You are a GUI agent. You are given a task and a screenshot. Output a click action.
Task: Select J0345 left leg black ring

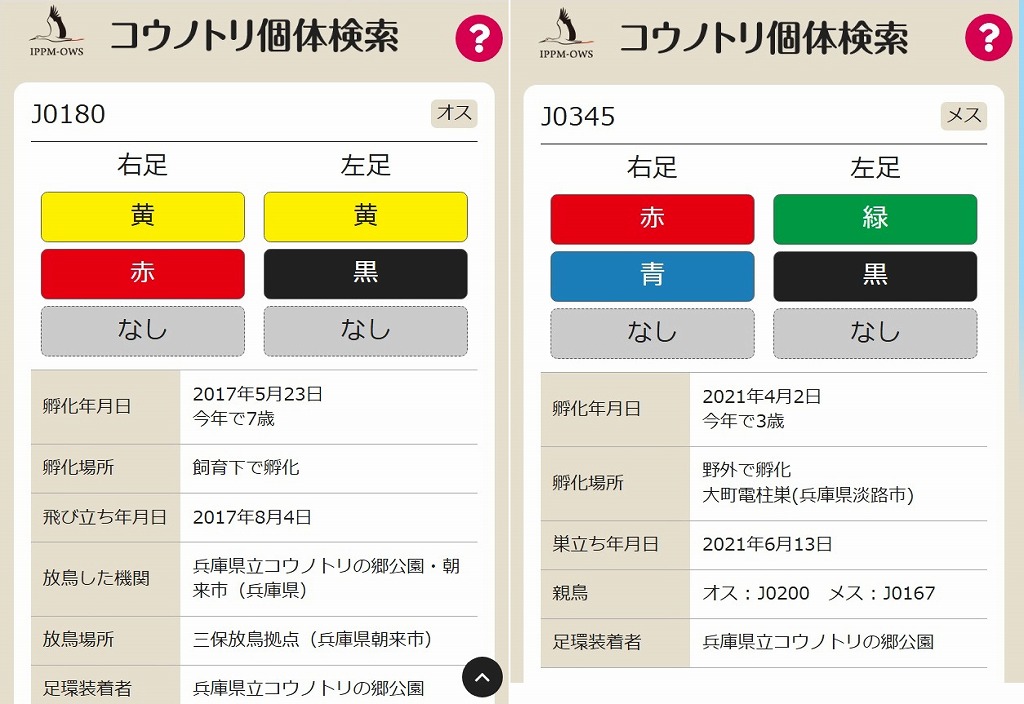pos(875,276)
